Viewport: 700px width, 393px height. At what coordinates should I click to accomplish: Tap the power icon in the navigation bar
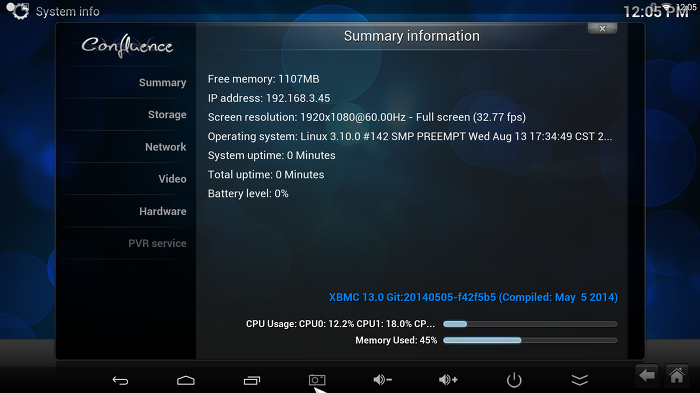click(x=514, y=380)
